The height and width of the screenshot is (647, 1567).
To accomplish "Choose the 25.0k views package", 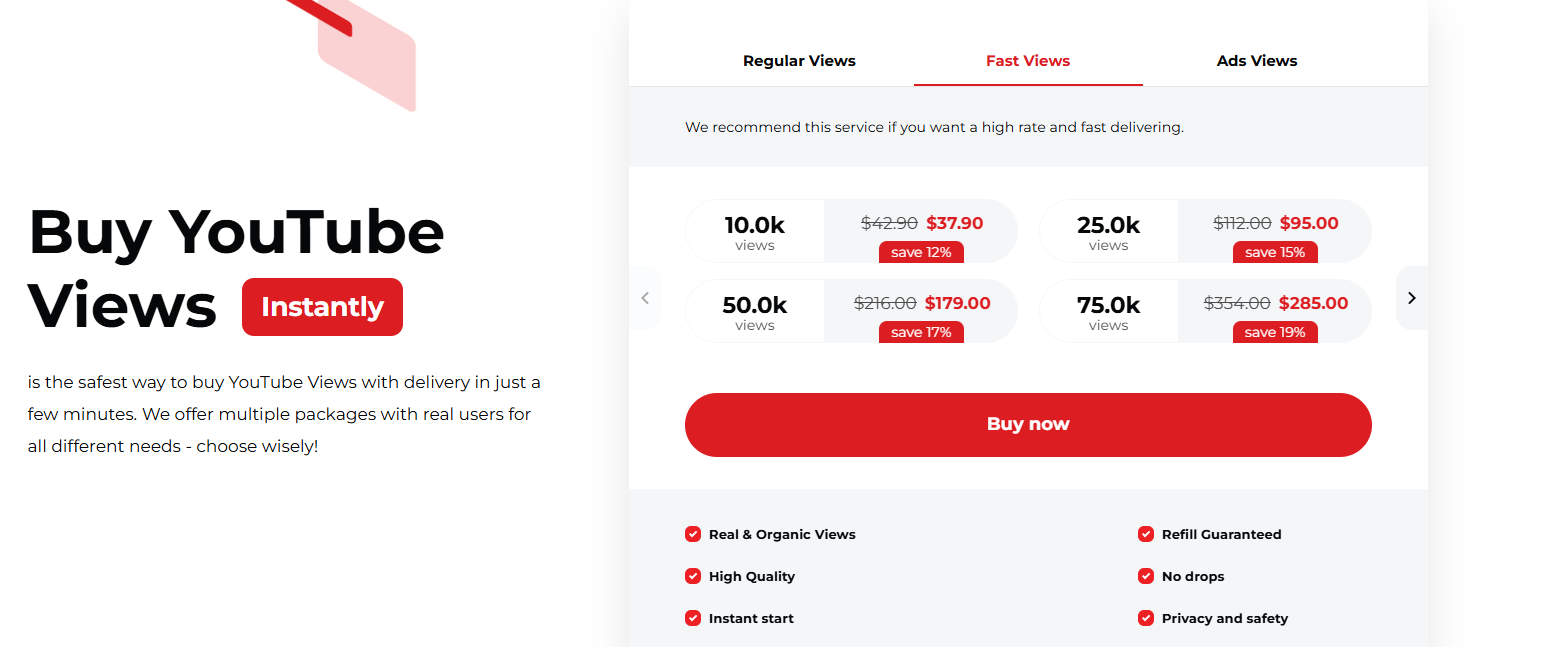I will pyautogui.click(x=1205, y=231).
